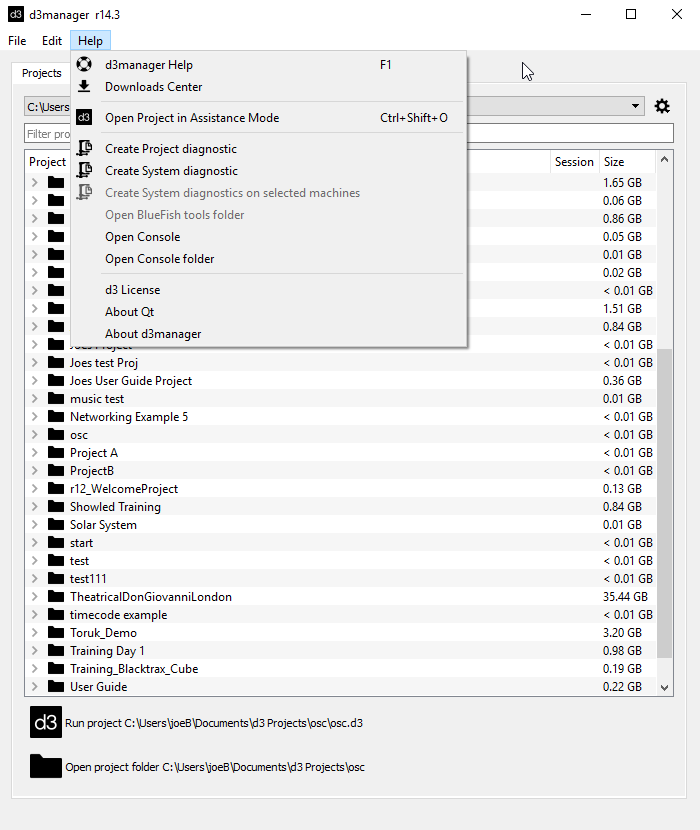The width and height of the screenshot is (700, 830).
Task: Expand the Project A row
Action: coord(34,453)
